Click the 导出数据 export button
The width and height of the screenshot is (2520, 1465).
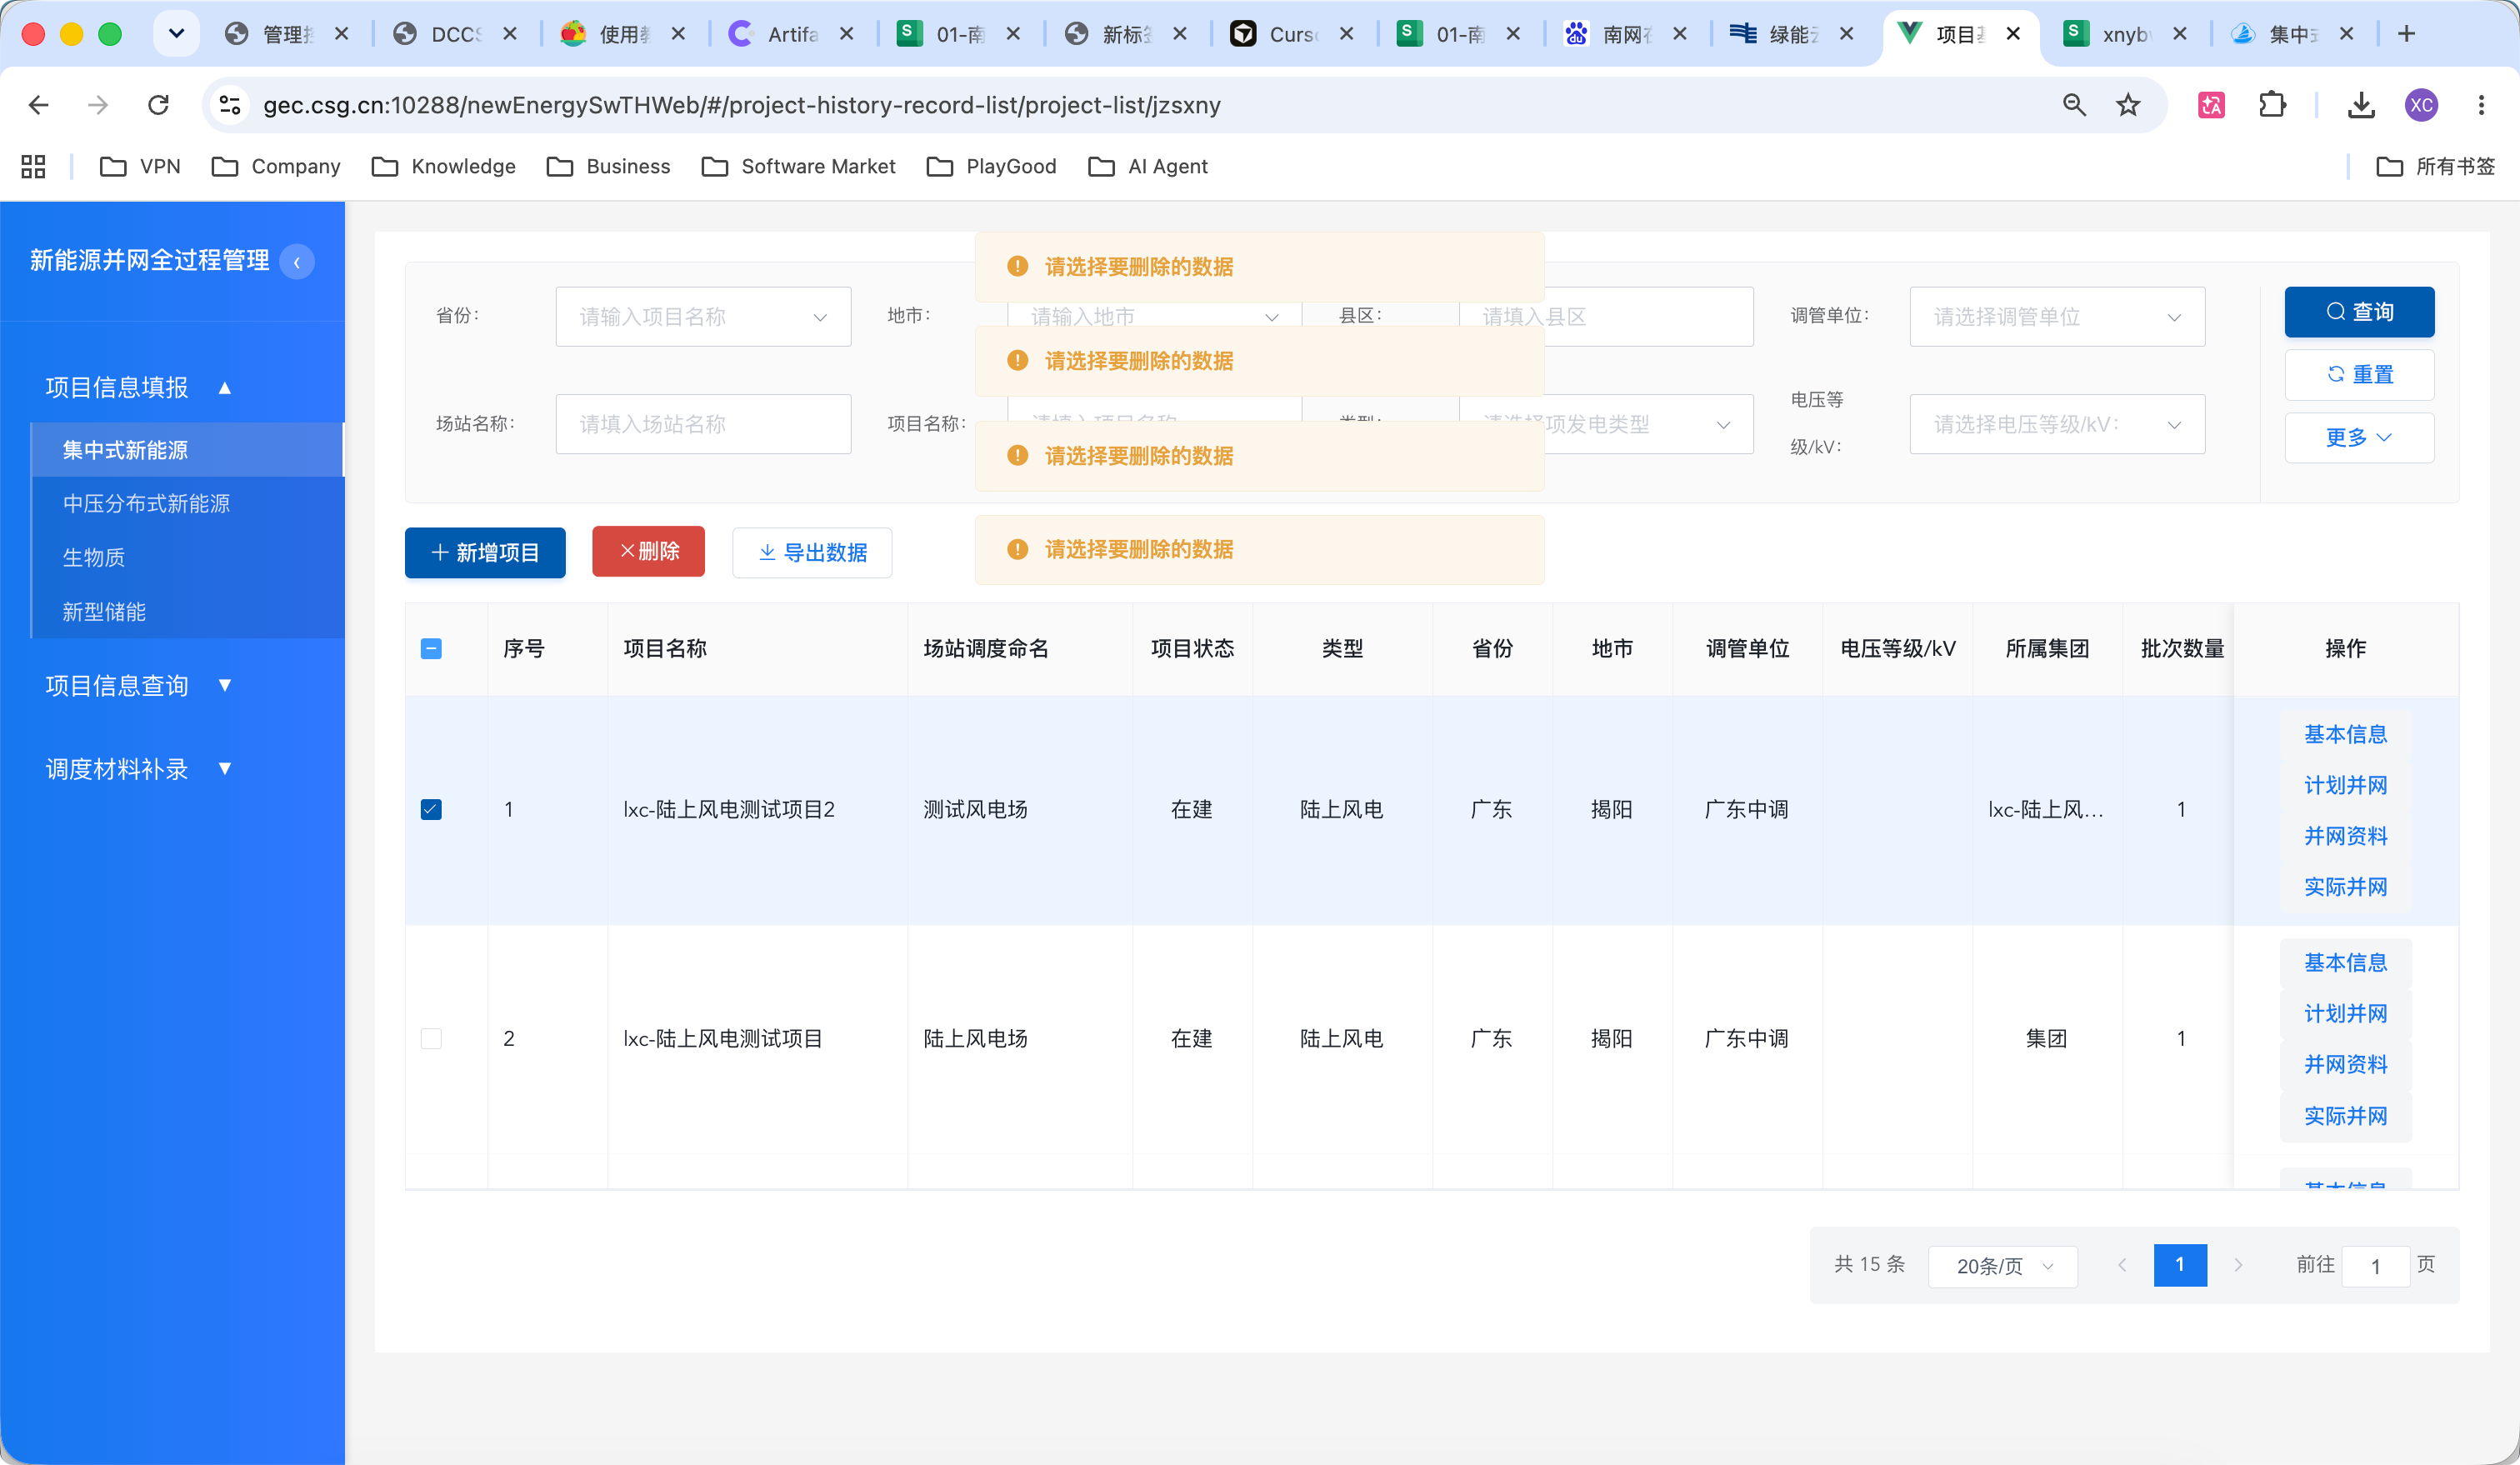[812, 553]
